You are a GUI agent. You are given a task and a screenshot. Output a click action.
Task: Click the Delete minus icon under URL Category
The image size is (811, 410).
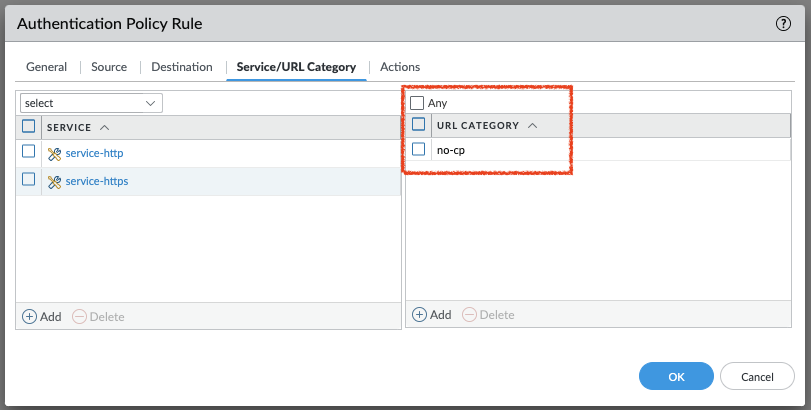470,314
